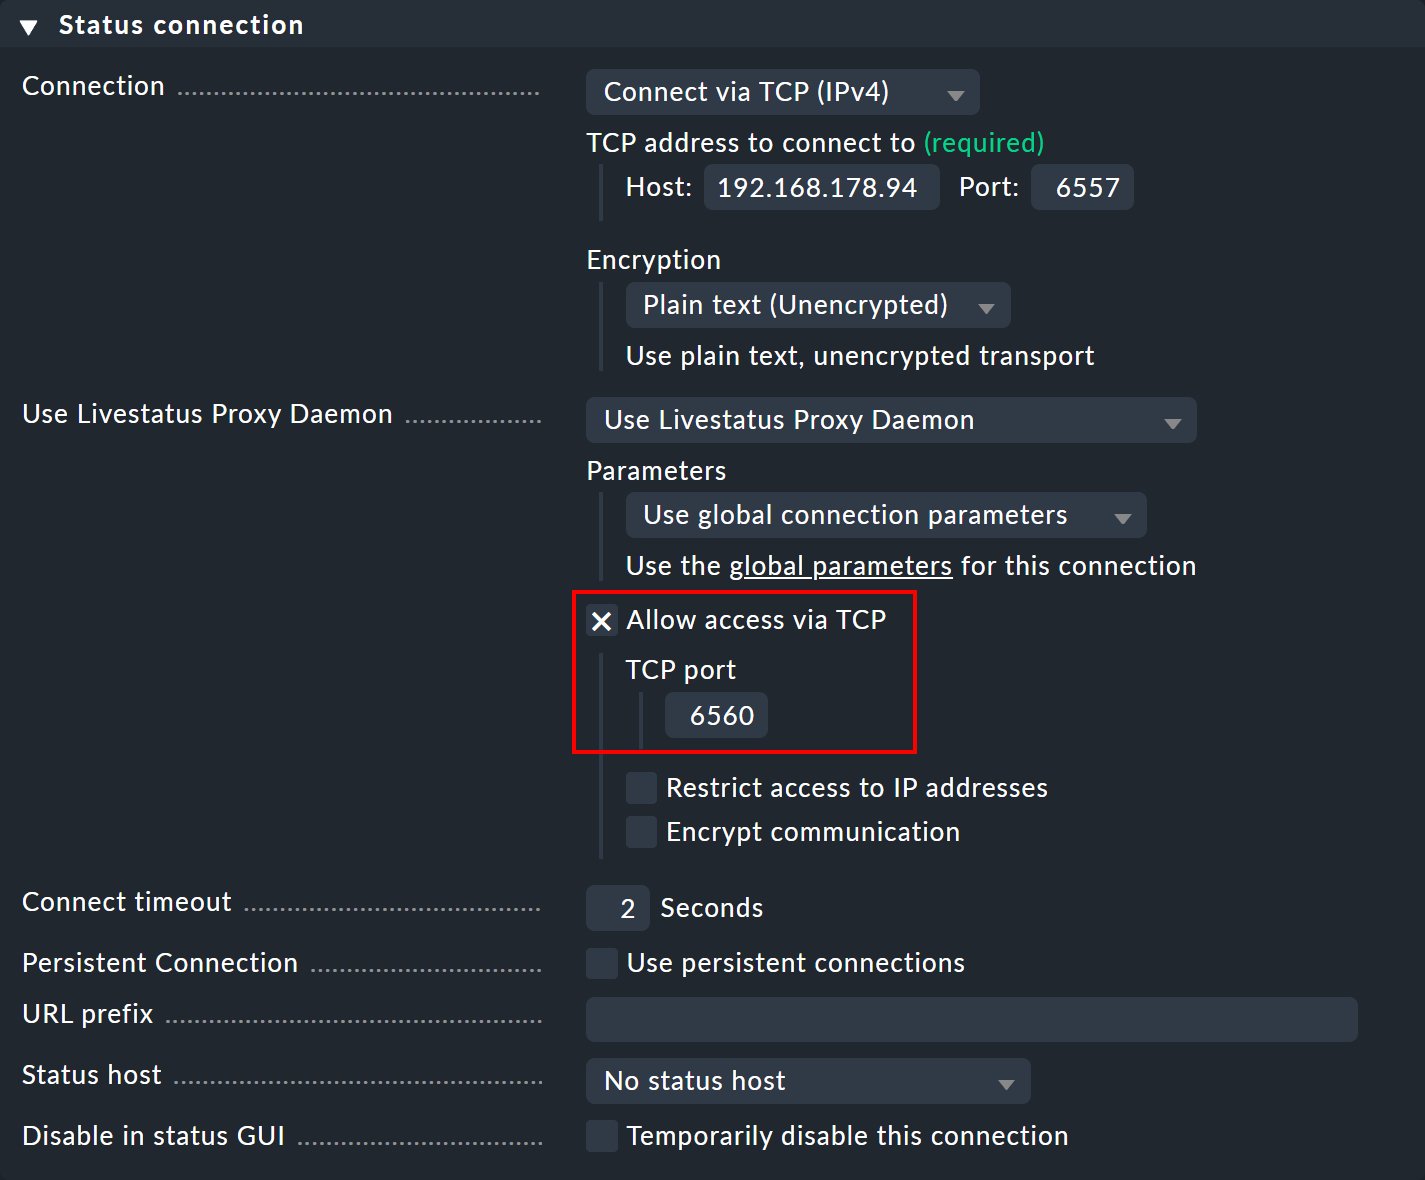Select the Port field showing 6557
Screen dimensions: 1425x1180
coord(1081,187)
